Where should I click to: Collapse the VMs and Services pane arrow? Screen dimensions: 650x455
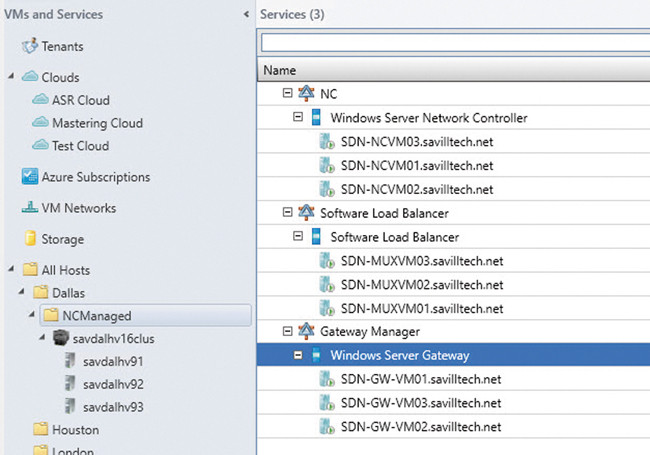pos(247,15)
